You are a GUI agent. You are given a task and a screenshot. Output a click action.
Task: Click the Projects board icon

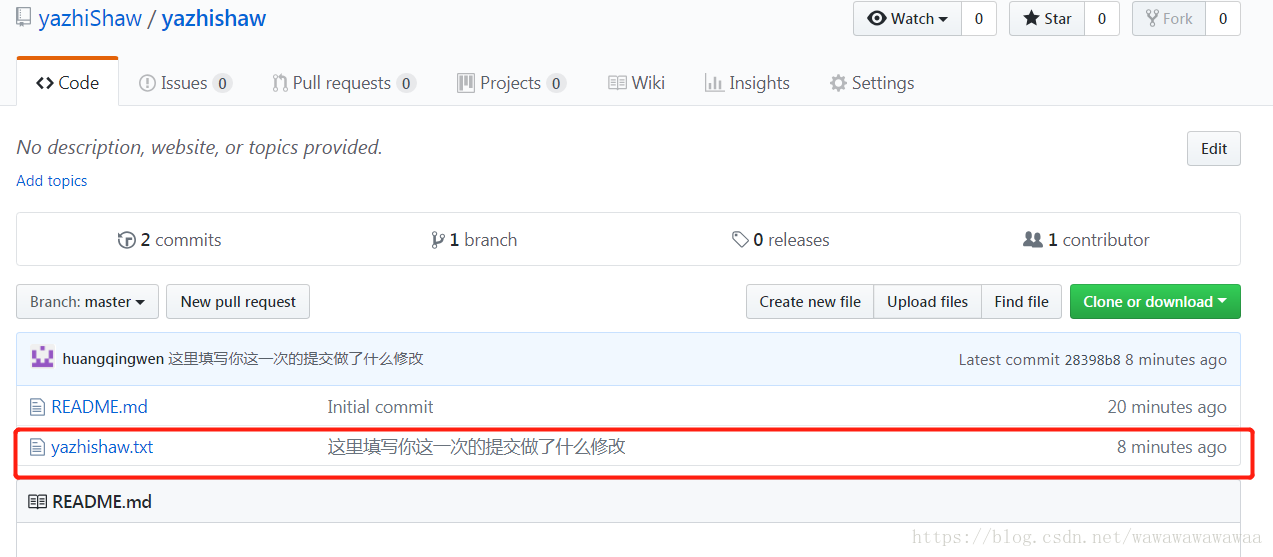pyautogui.click(x=466, y=83)
